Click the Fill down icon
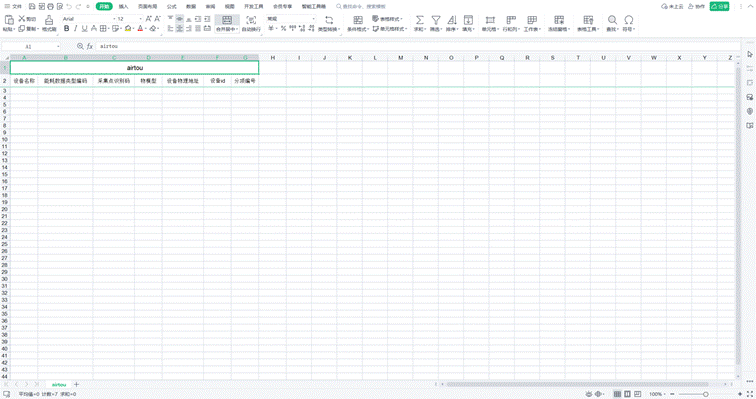This screenshot has width=756, height=399. click(x=468, y=20)
